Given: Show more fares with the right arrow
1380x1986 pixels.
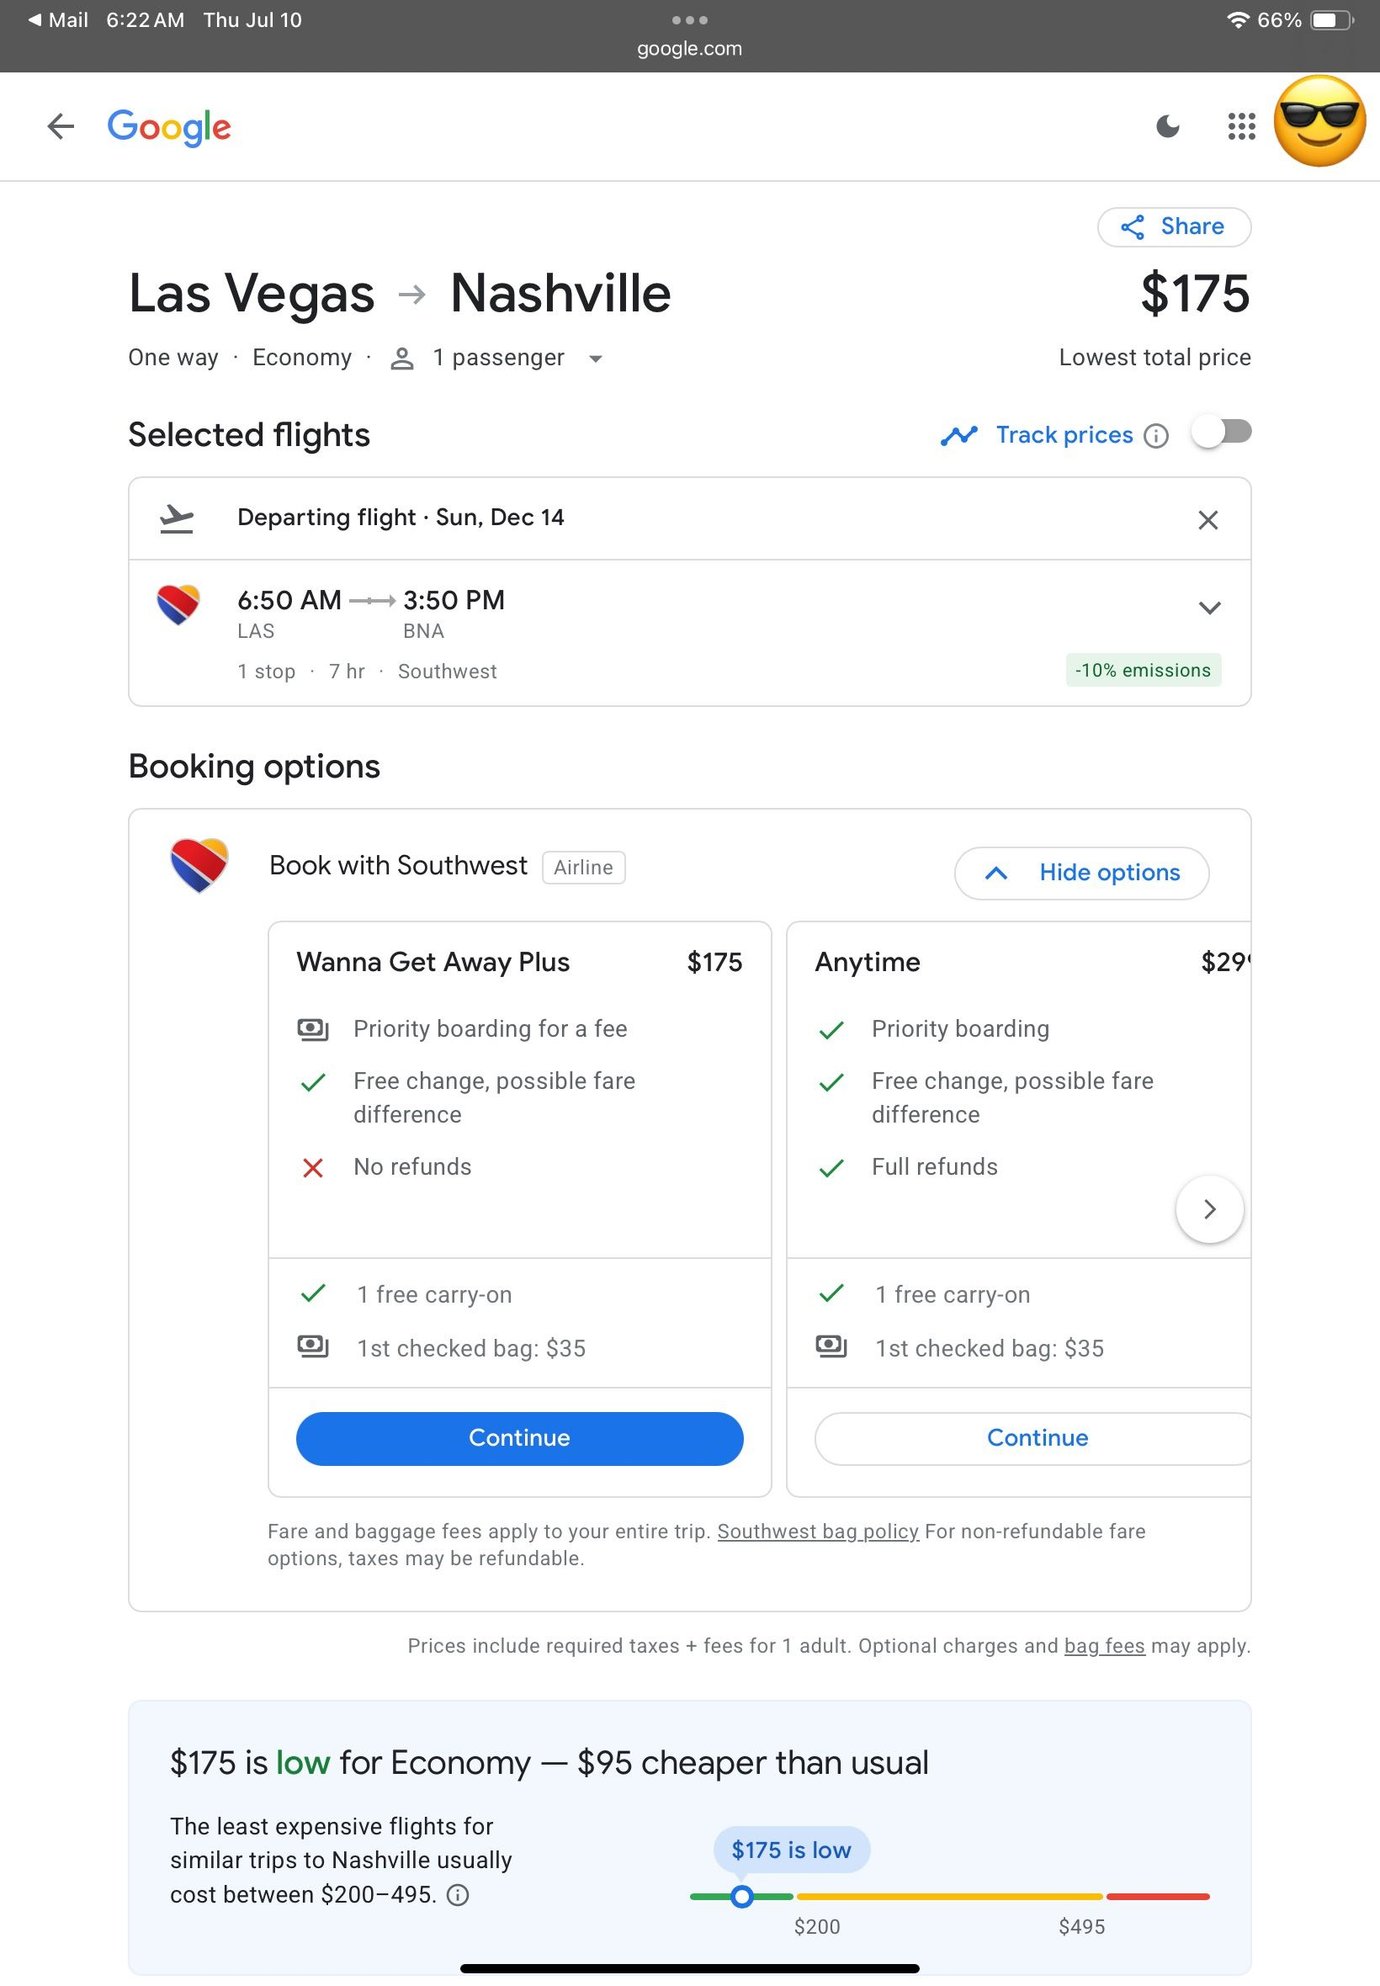Looking at the screenshot, I should (1209, 1209).
